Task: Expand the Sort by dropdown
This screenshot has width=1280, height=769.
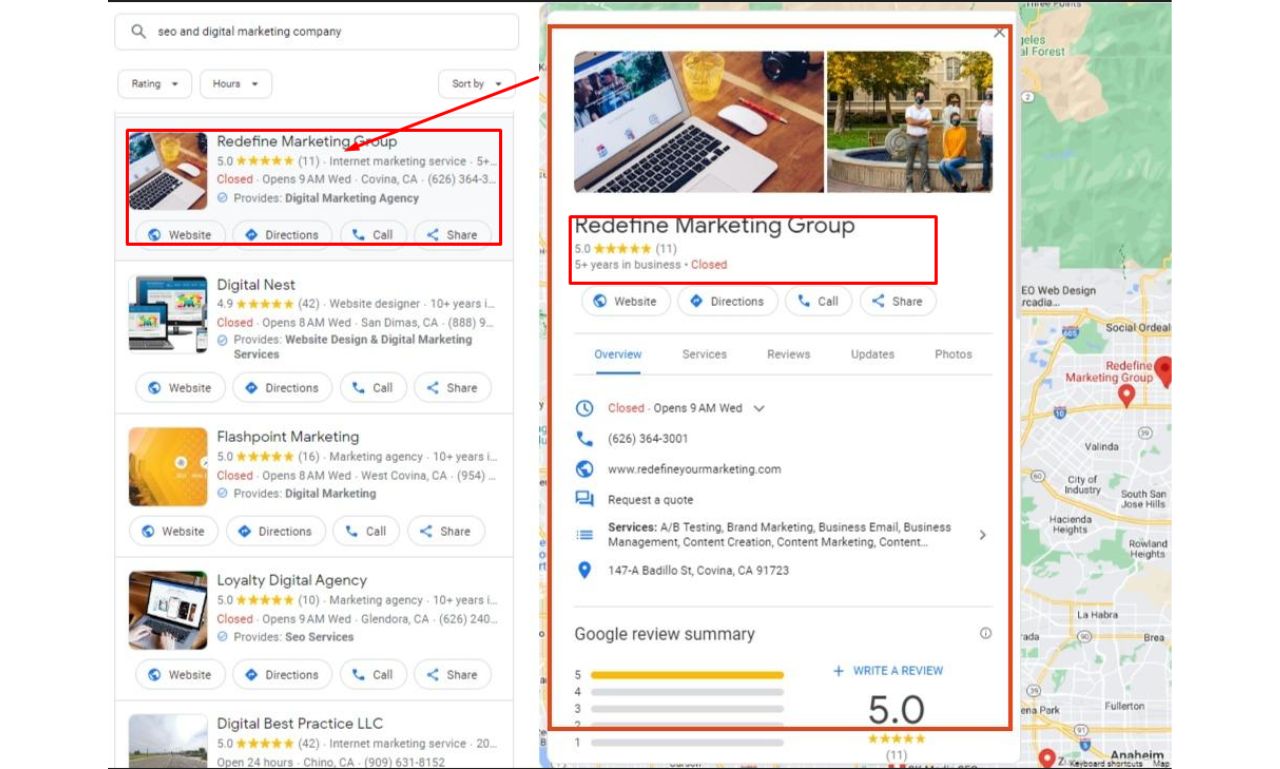Action: tap(476, 84)
